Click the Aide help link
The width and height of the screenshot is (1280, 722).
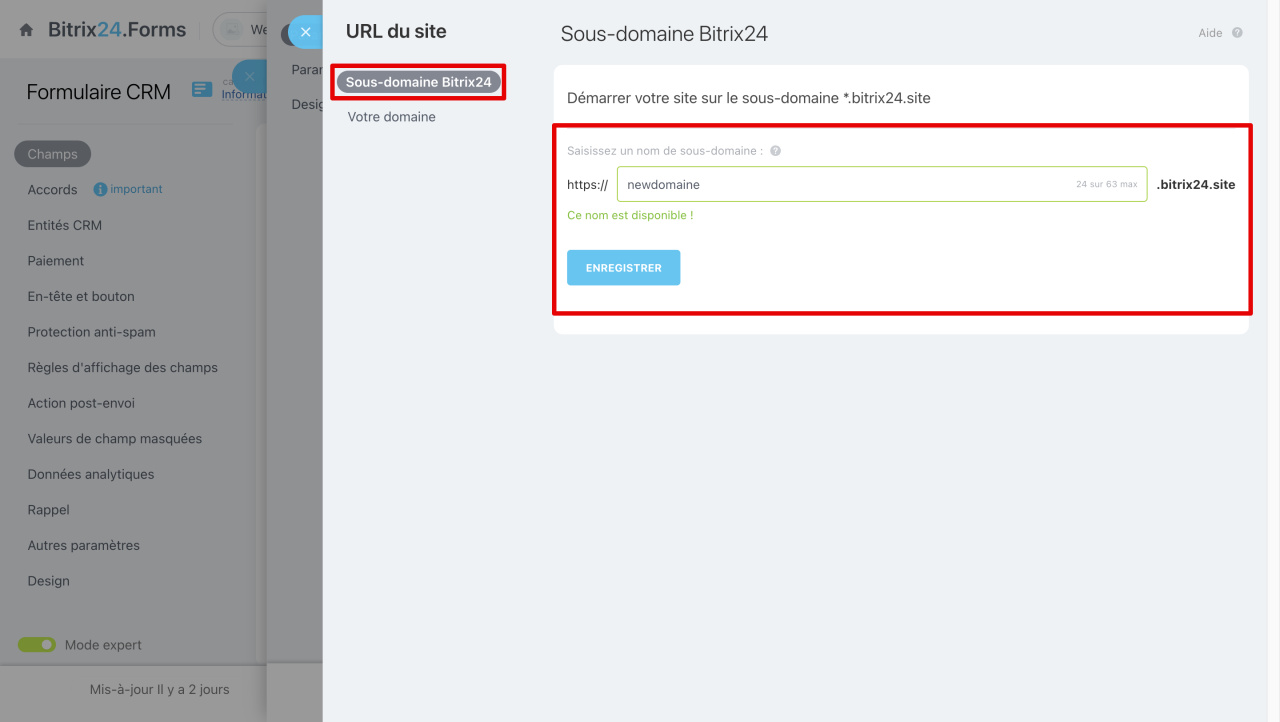click(1210, 33)
